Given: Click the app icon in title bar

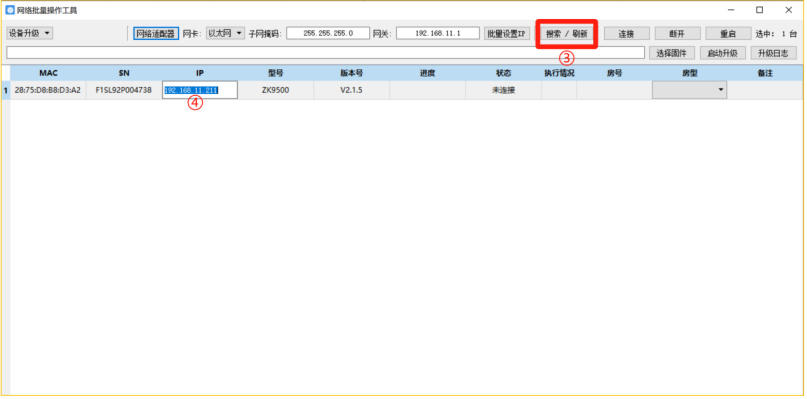Looking at the screenshot, I should [x=10, y=10].
